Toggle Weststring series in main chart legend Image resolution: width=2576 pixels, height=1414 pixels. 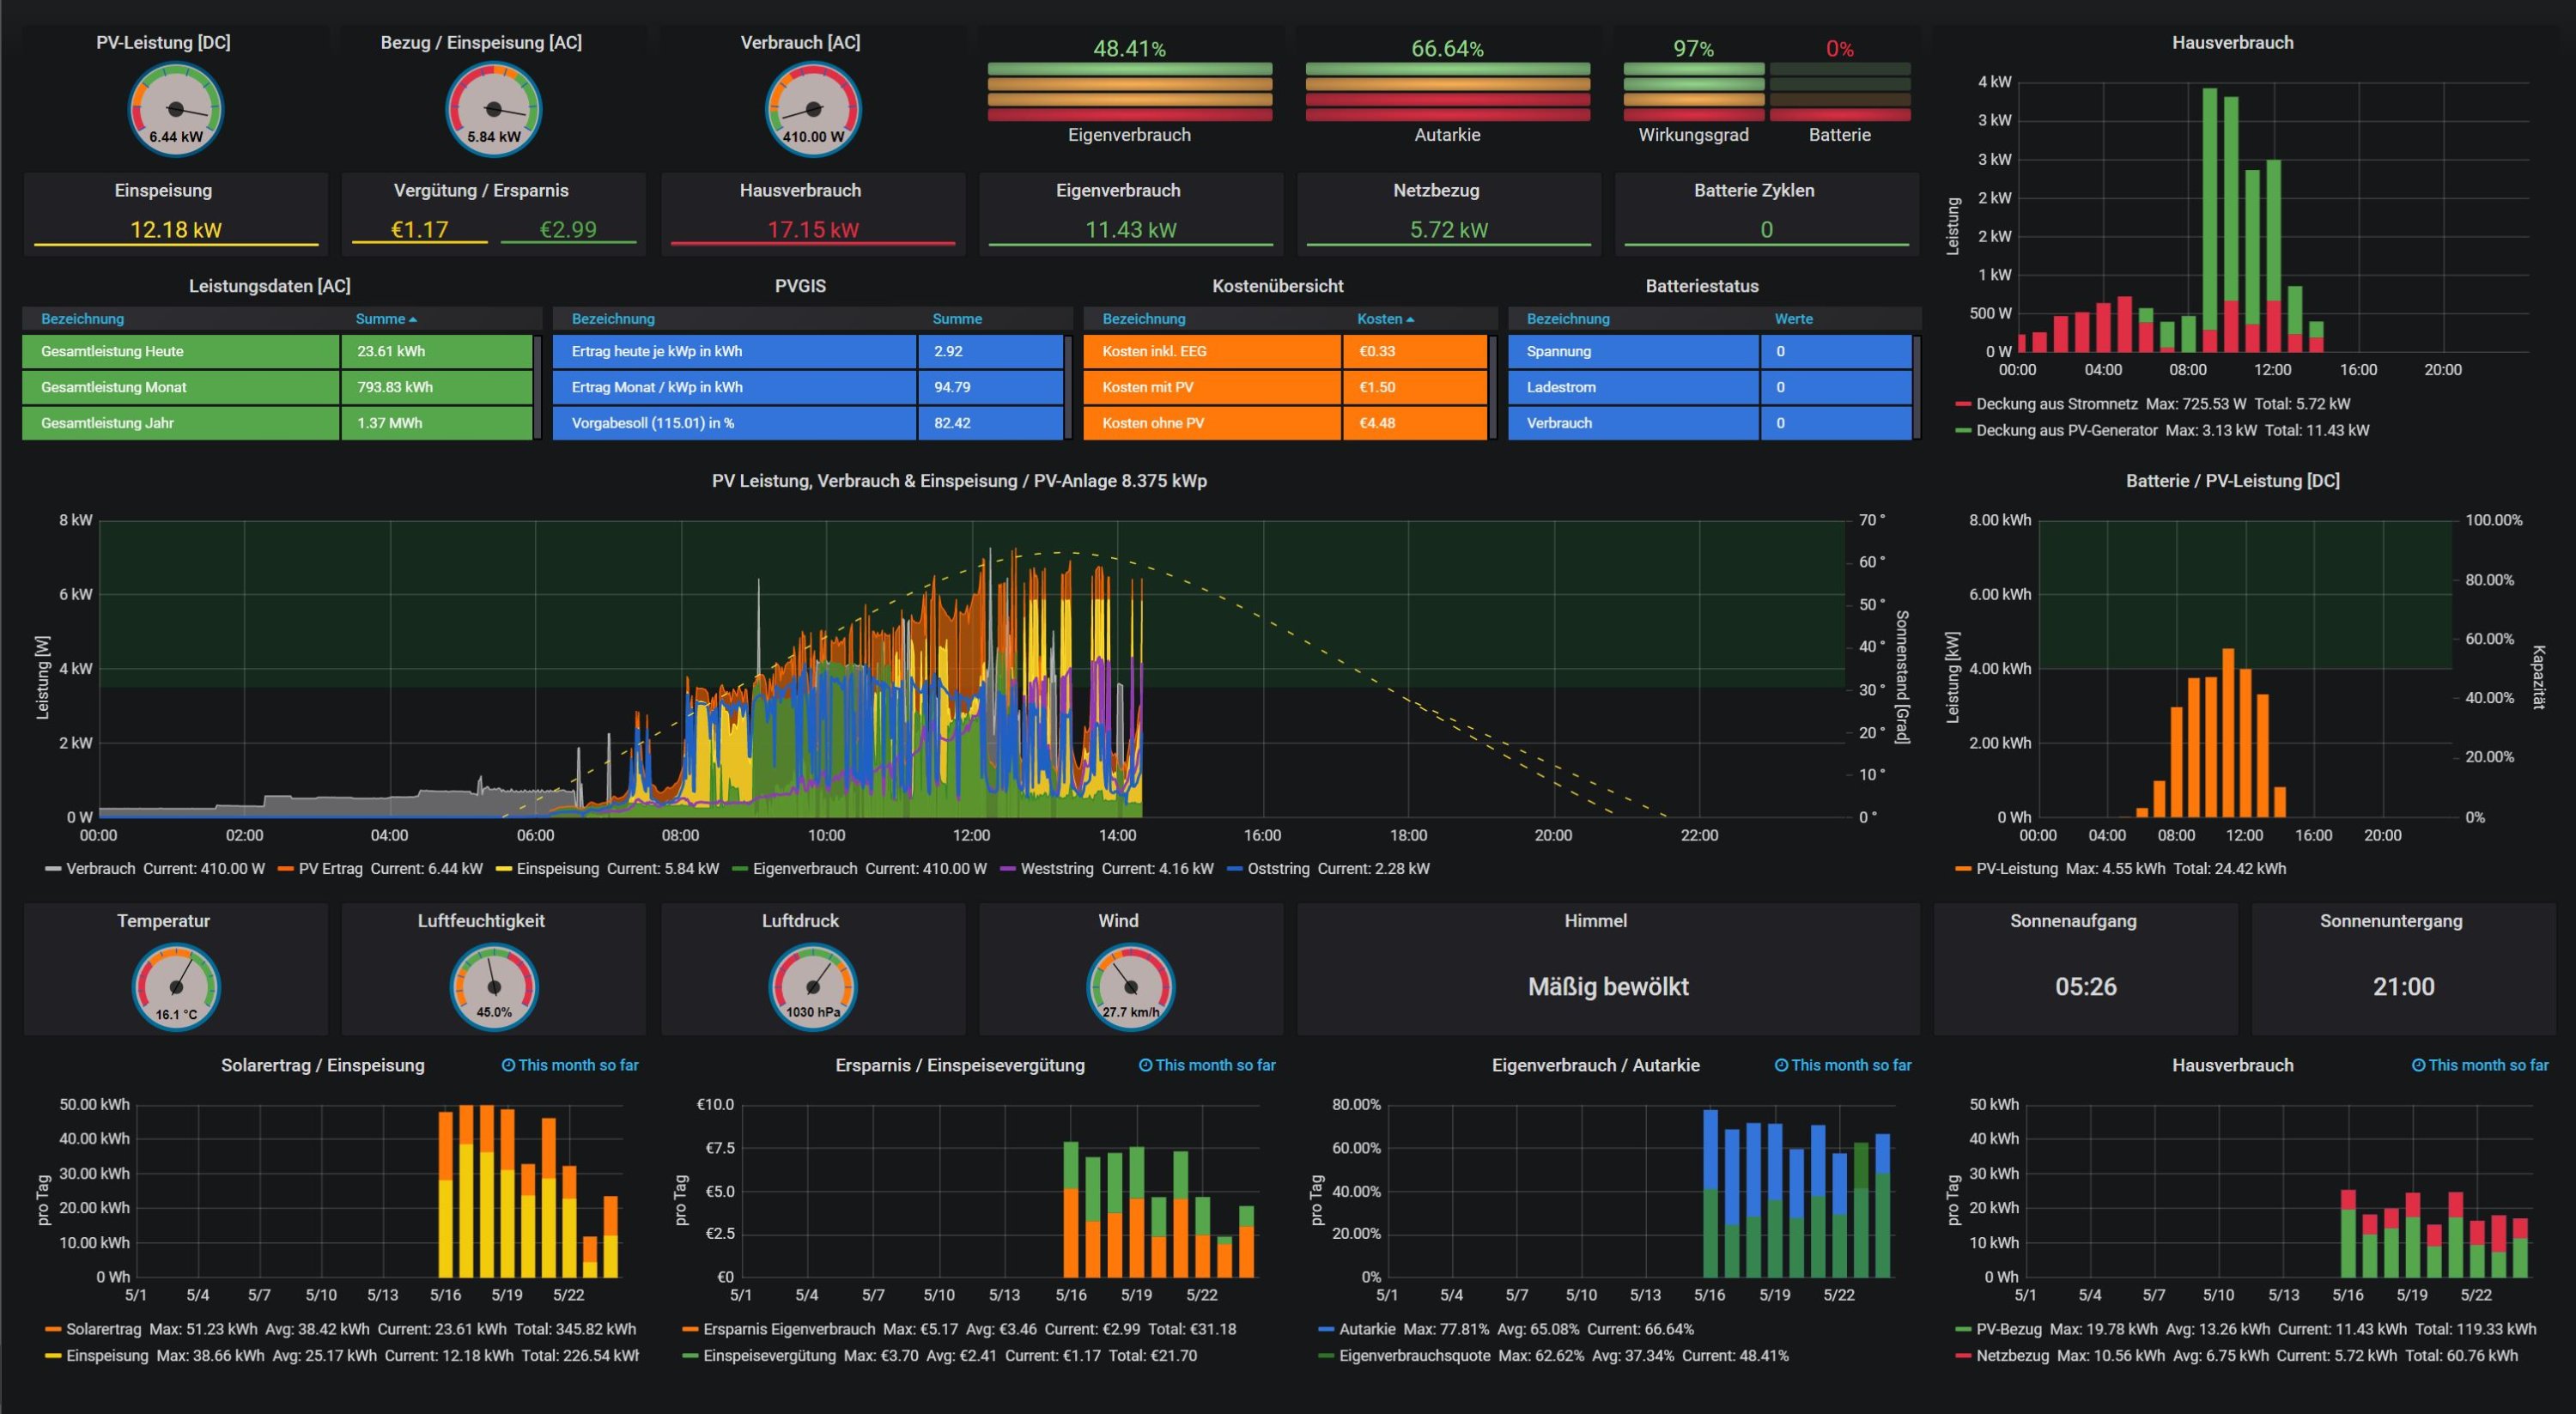click(1056, 868)
